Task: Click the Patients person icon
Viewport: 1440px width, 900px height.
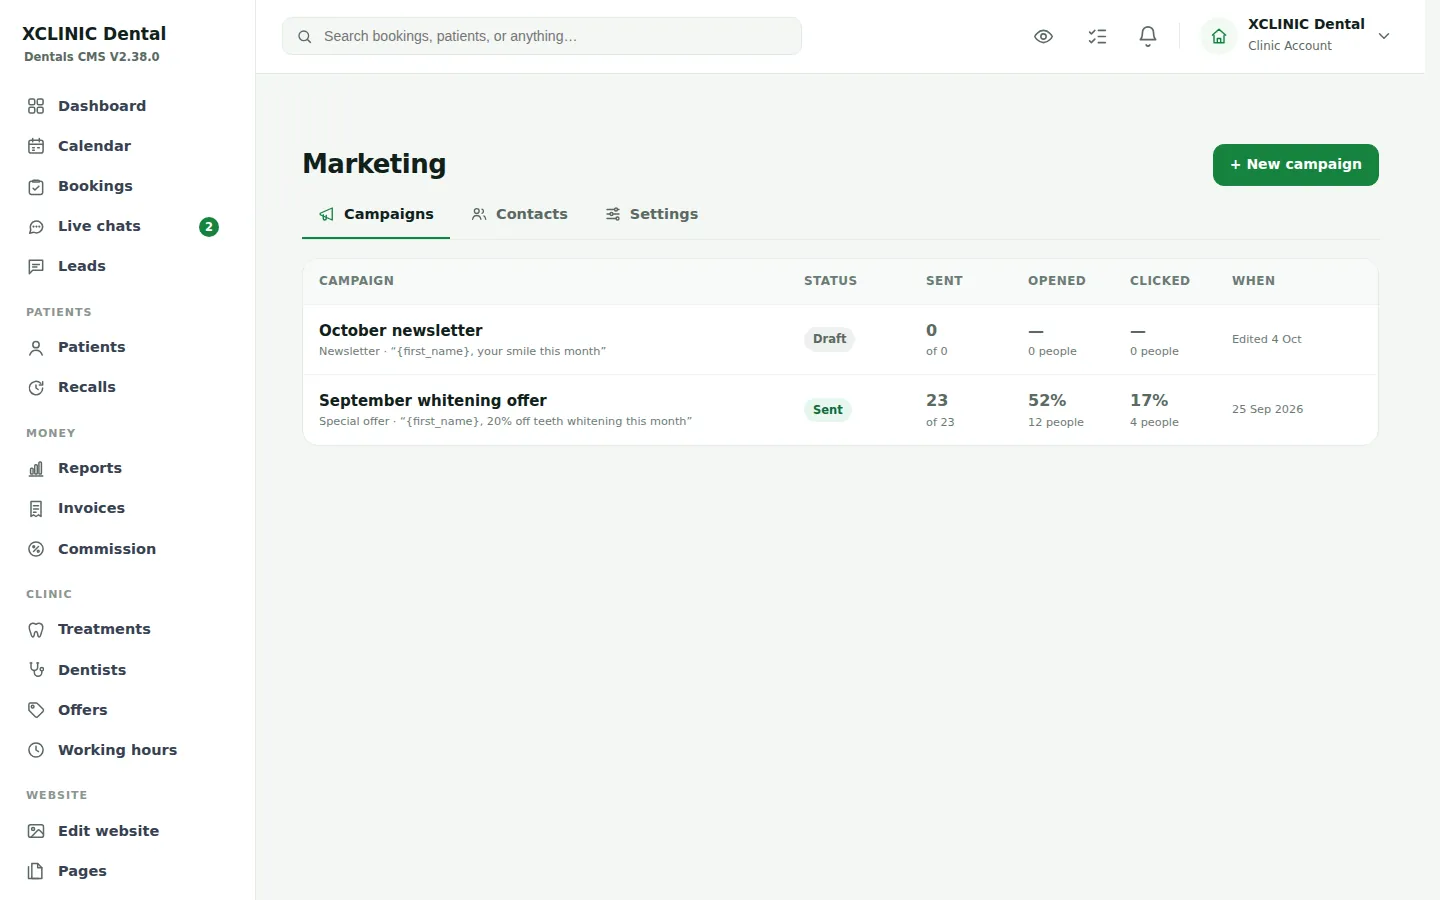Action: click(x=36, y=348)
